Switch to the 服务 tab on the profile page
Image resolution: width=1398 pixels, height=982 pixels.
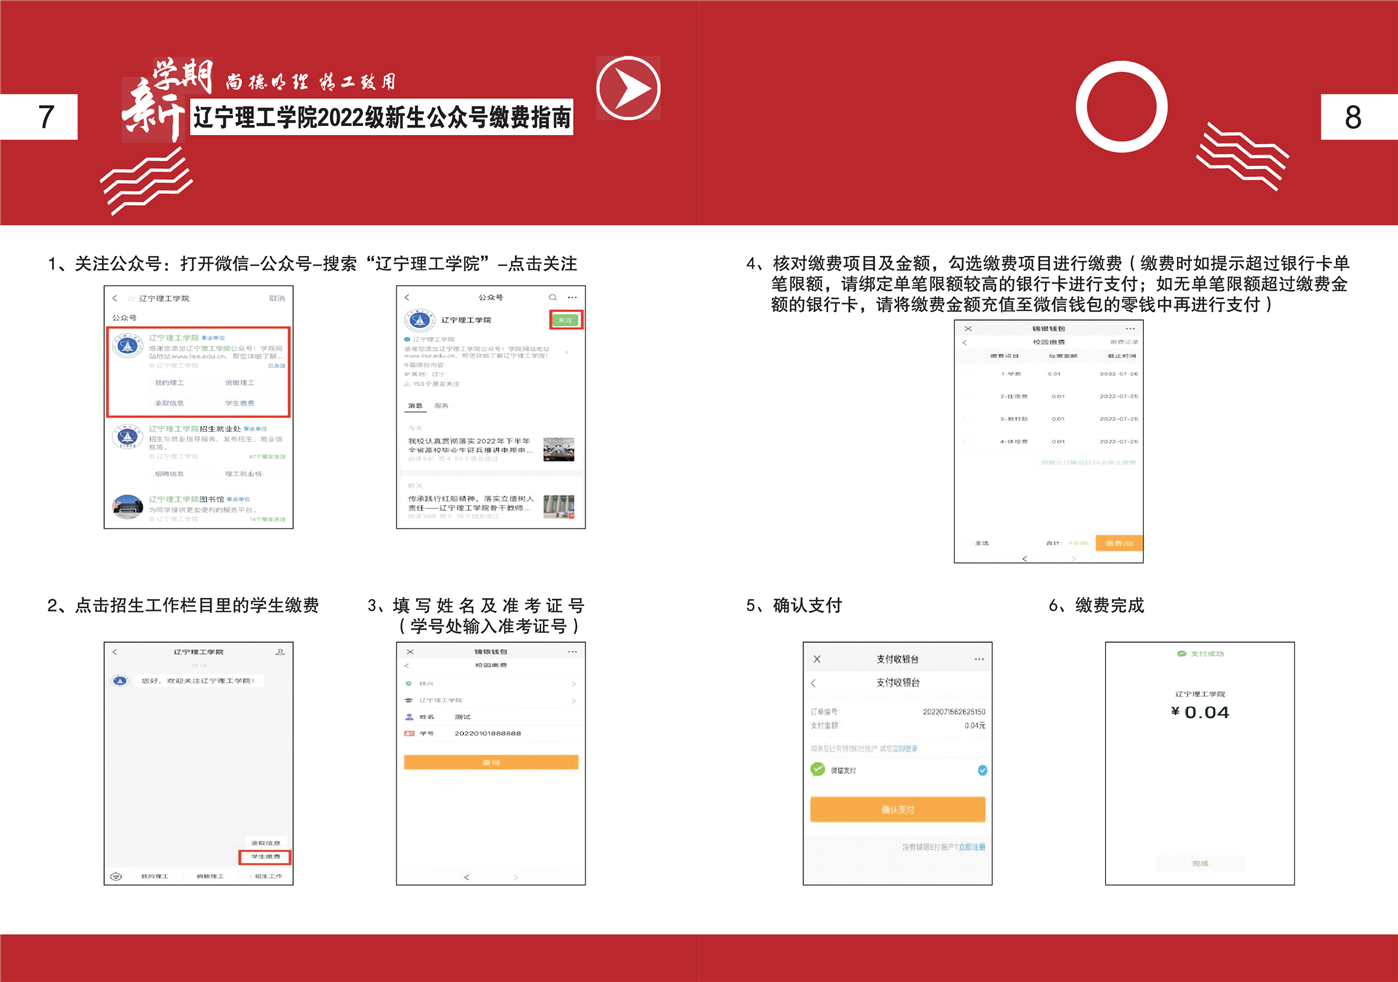tap(441, 406)
